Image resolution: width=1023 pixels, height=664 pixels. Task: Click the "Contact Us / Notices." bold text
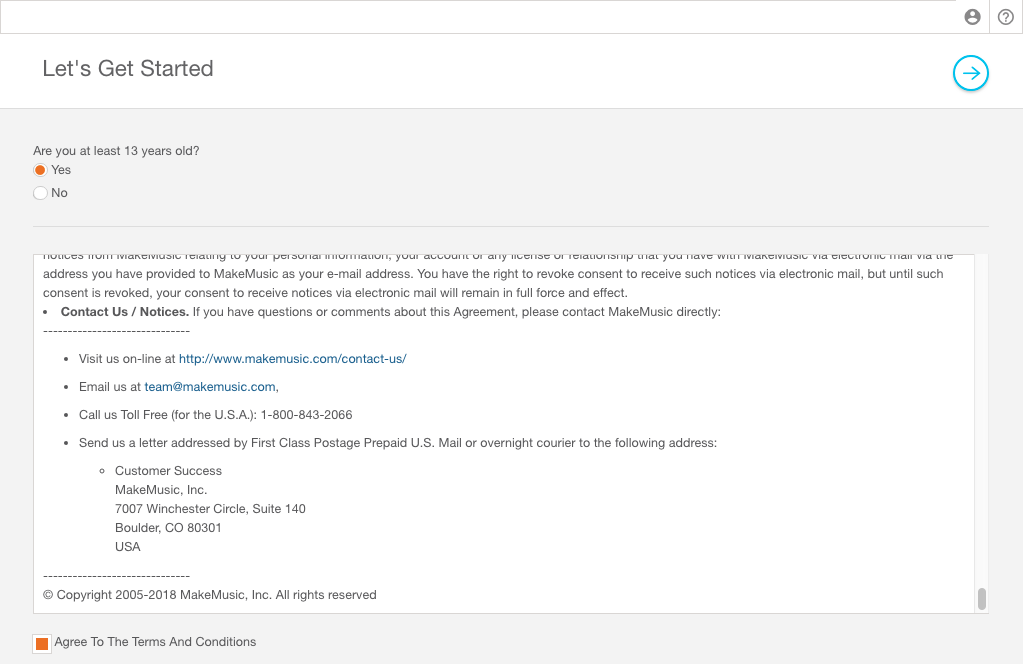tap(125, 312)
